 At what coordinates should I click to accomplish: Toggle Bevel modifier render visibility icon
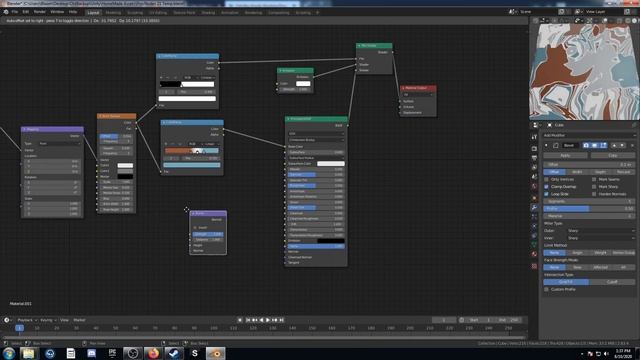[586, 145]
